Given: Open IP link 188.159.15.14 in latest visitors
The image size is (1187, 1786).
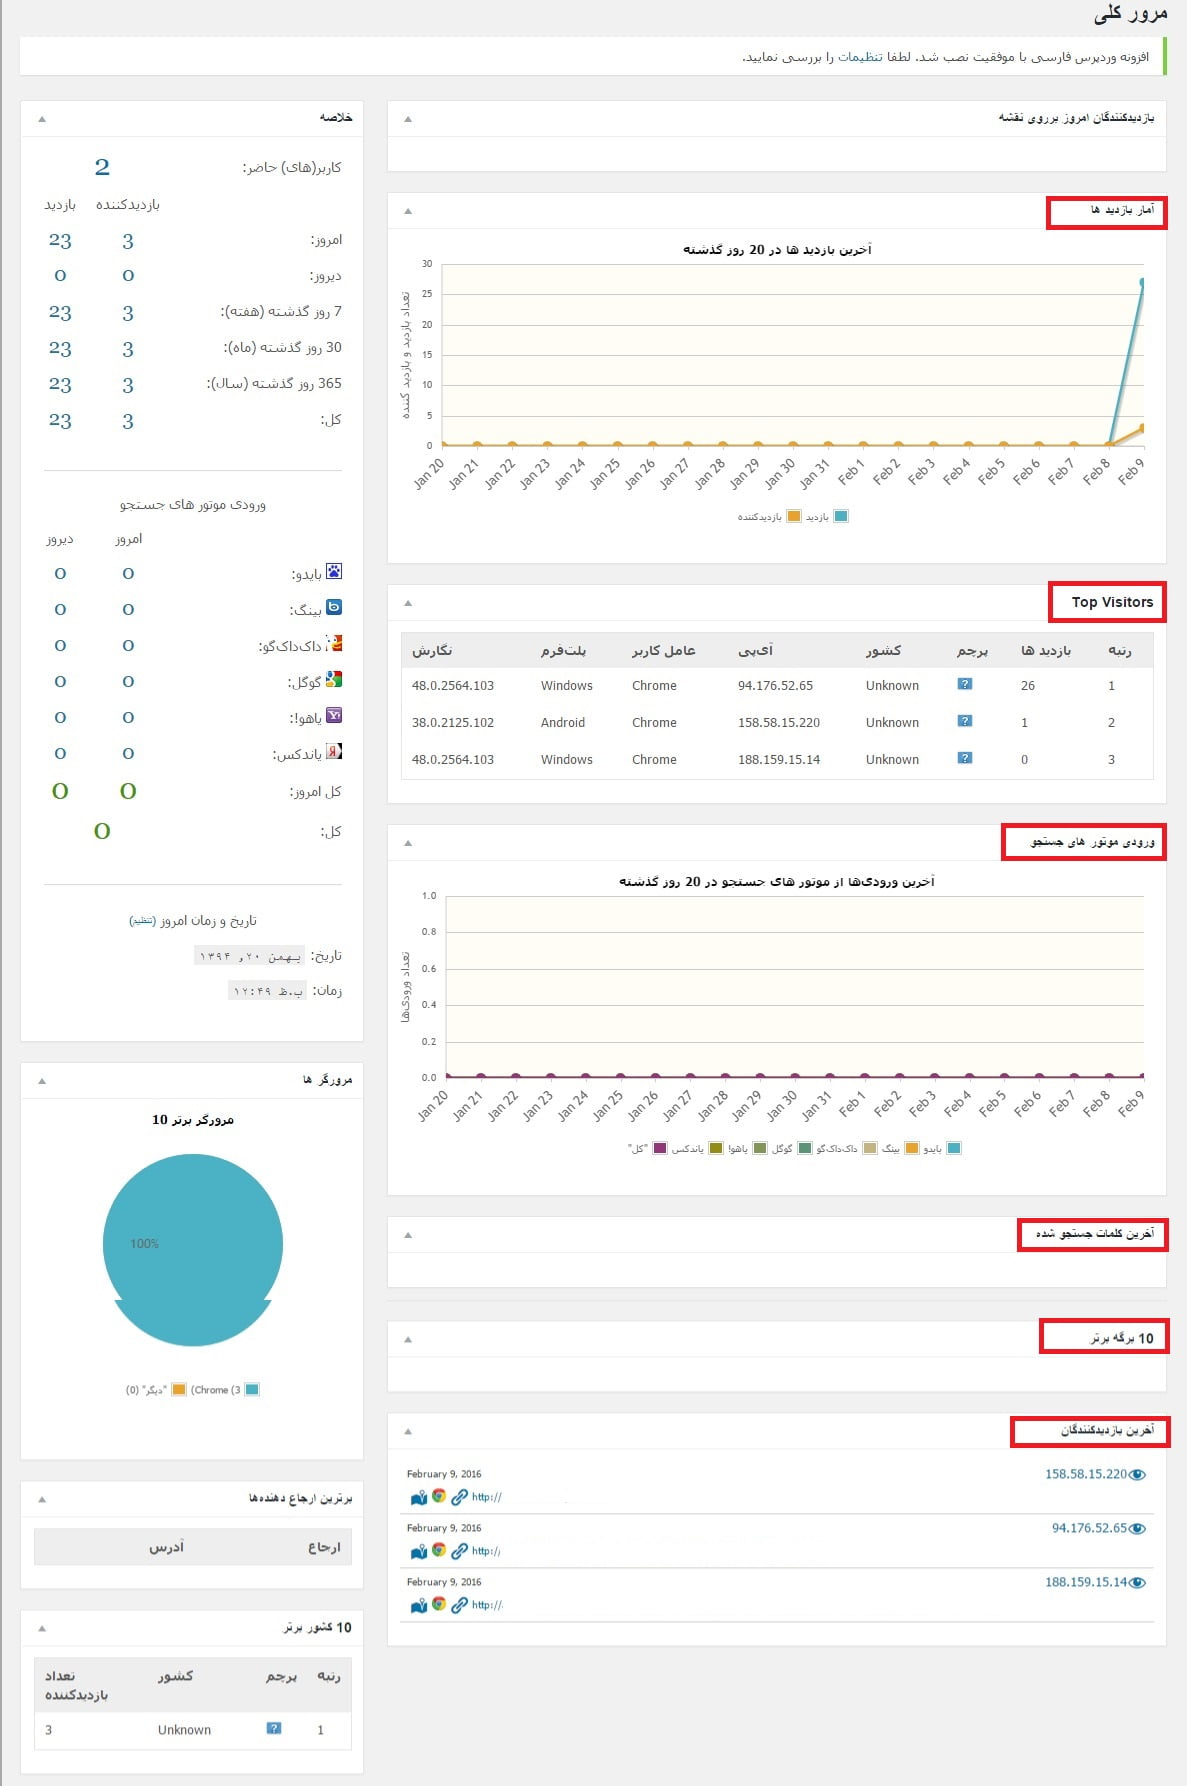Looking at the screenshot, I should tap(1086, 1582).
